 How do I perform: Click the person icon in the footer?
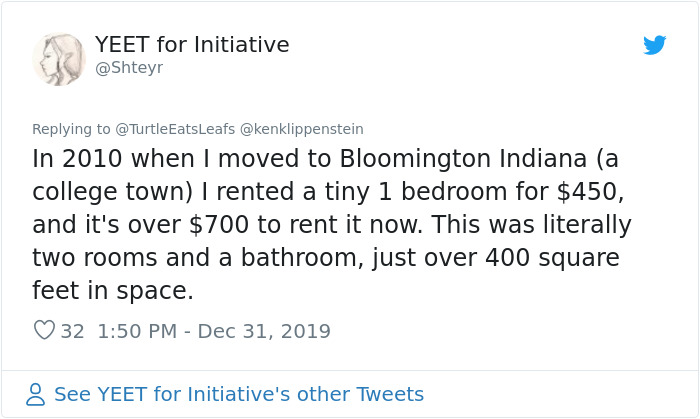coord(36,394)
